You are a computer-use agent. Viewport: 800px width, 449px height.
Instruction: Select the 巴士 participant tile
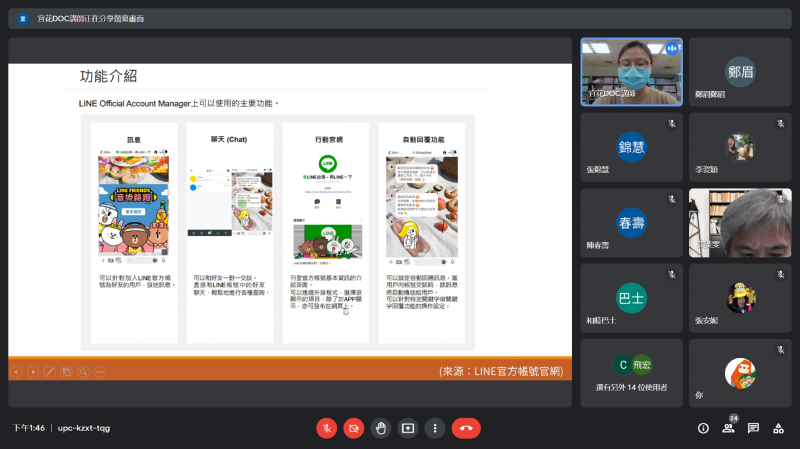click(632, 298)
